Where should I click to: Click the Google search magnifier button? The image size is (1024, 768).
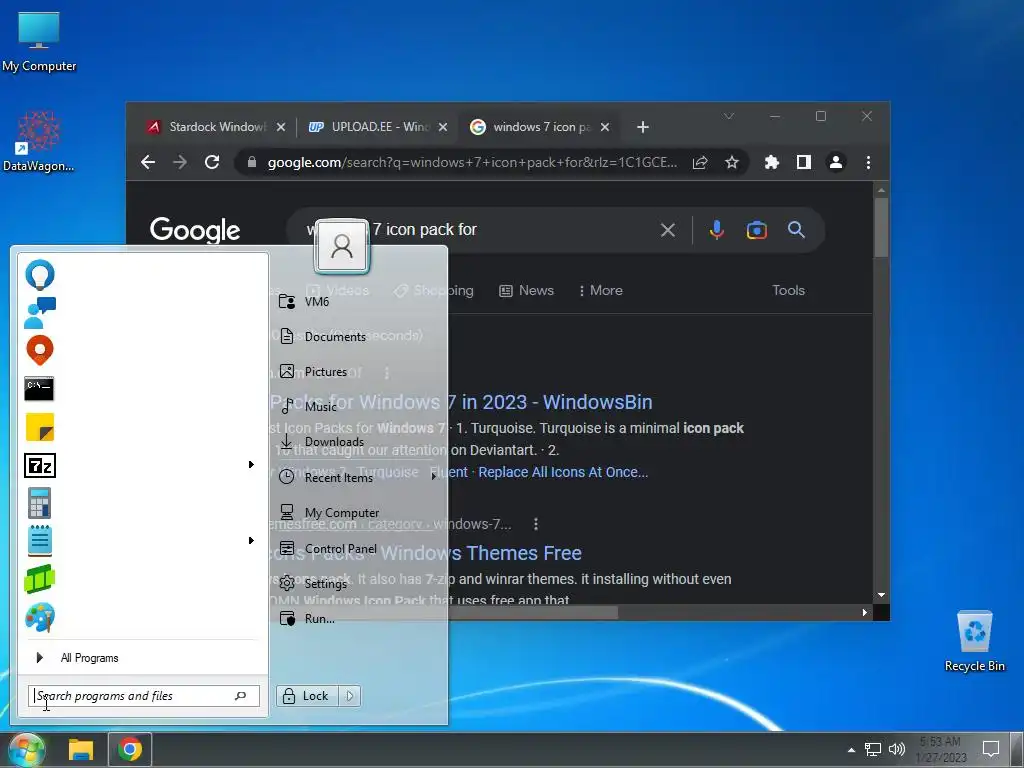tap(796, 230)
